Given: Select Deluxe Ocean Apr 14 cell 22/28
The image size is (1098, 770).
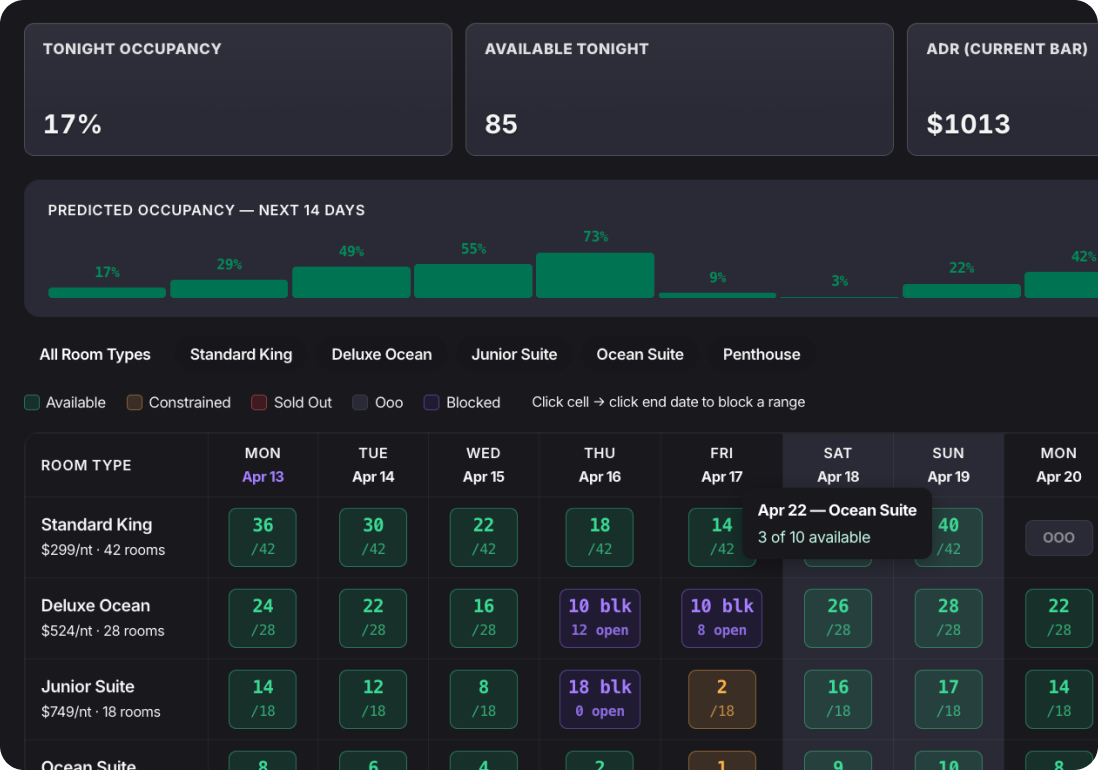Looking at the screenshot, I should click(373, 618).
